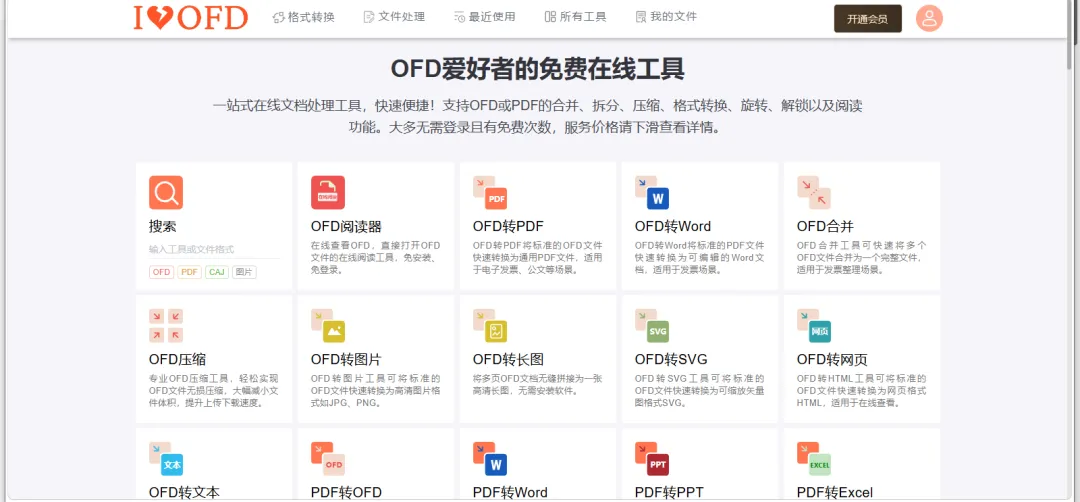Click the 搜索 card title
The width and height of the screenshot is (1080, 502).
tap(163, 227)
